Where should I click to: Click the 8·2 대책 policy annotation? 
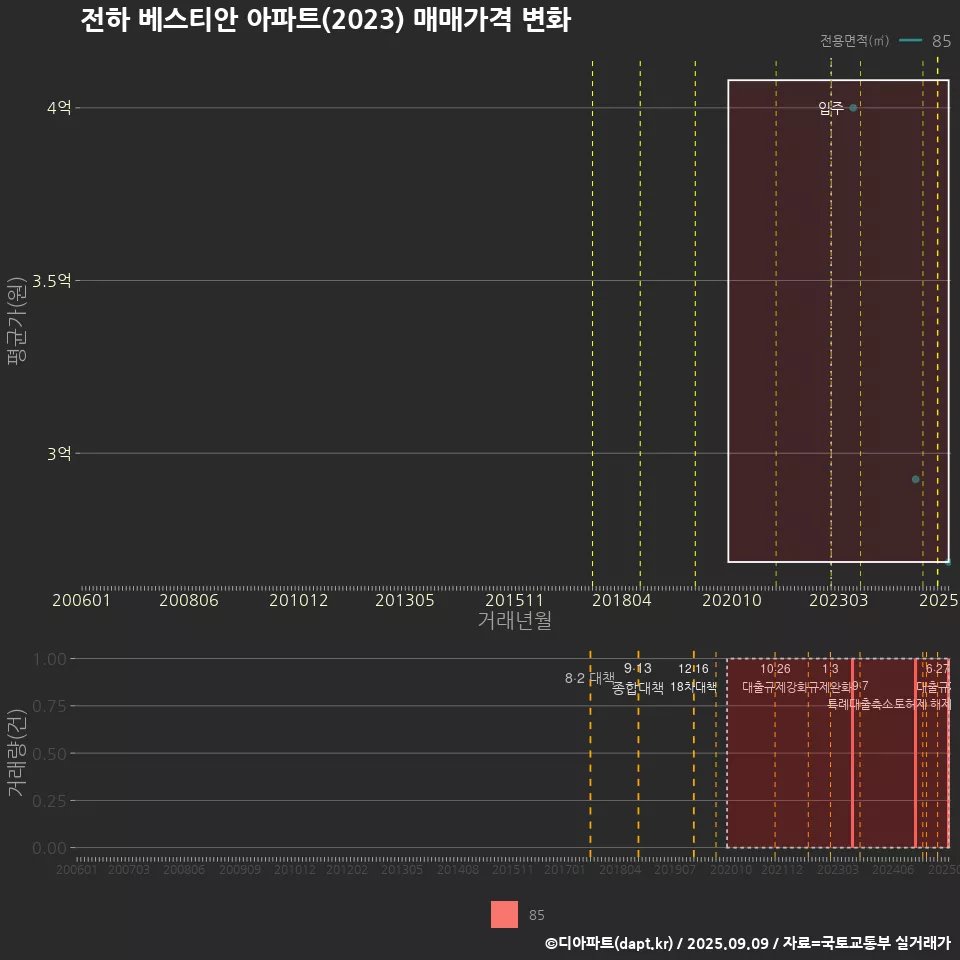point(590,678)
